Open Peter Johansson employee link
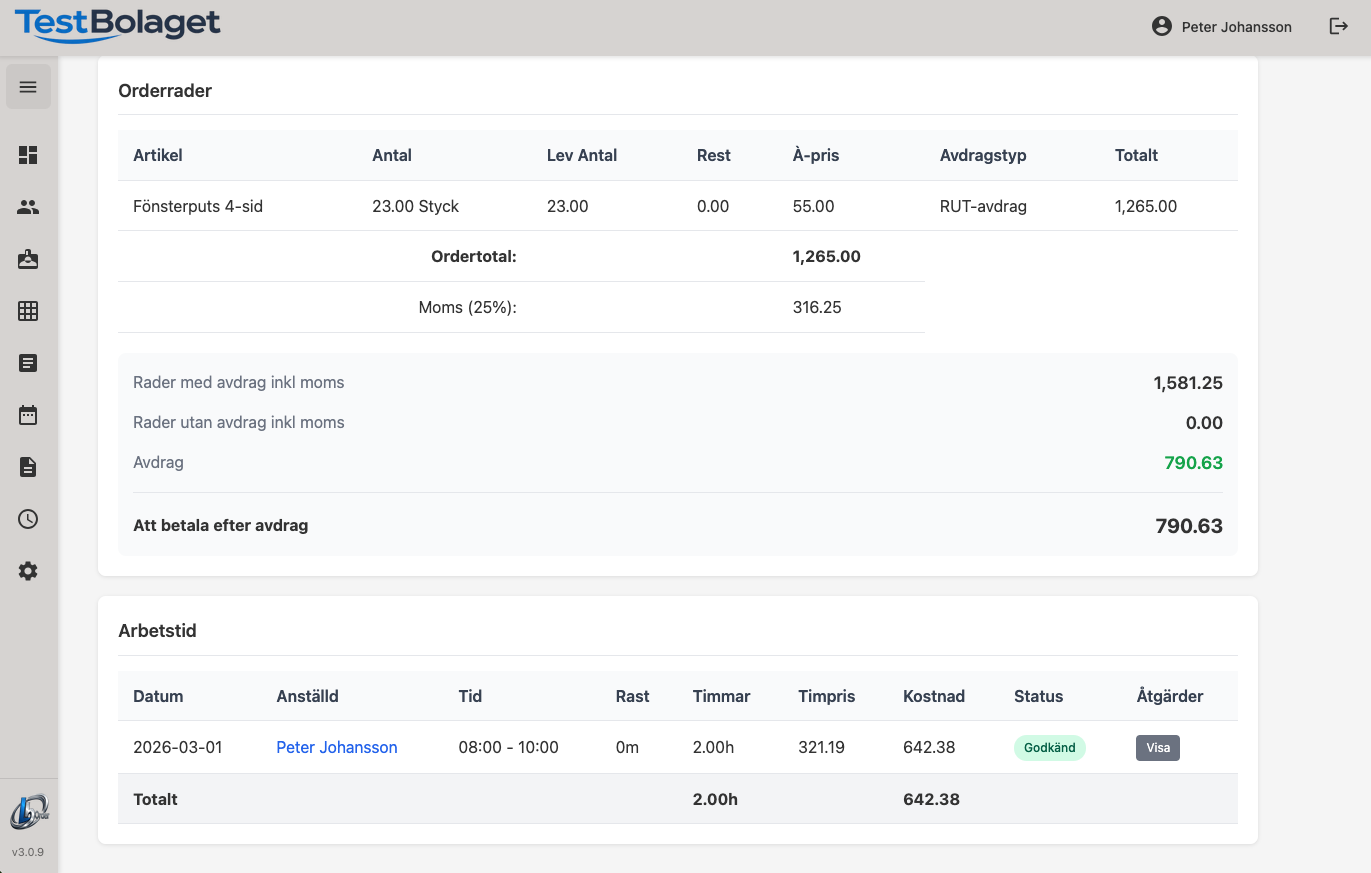Viewport: 1371px width, 873px height. tap(336, 748)
